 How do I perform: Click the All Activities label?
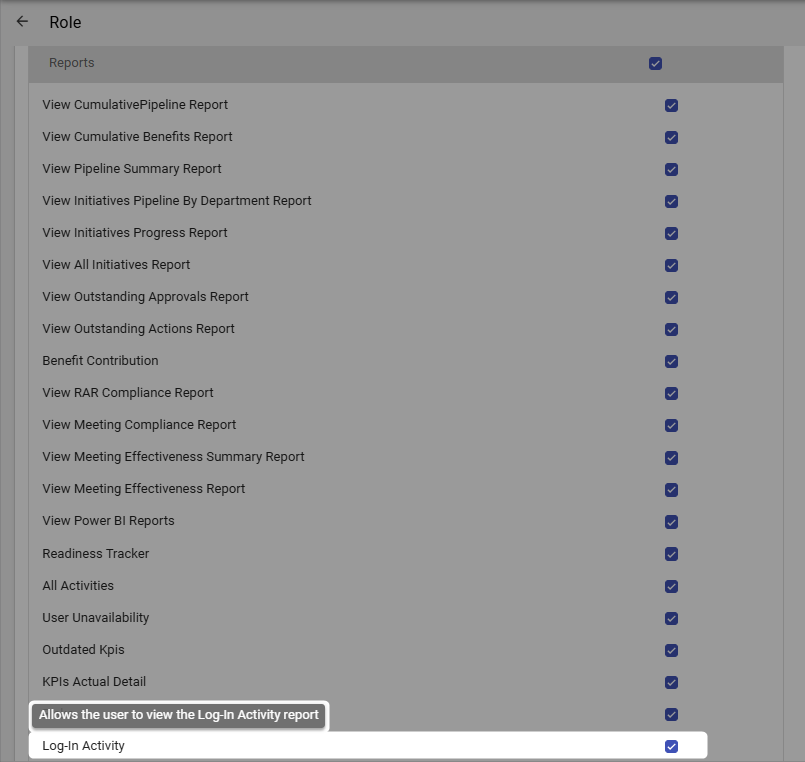[x=78, y=585]
